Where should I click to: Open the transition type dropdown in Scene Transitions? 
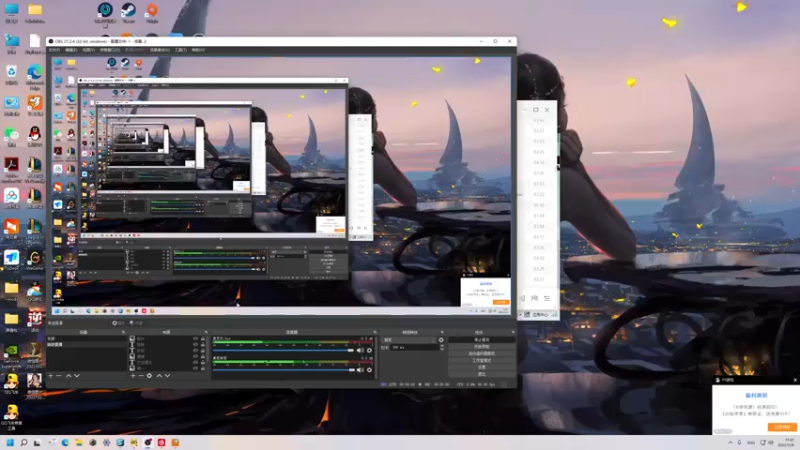coord(410,340)
